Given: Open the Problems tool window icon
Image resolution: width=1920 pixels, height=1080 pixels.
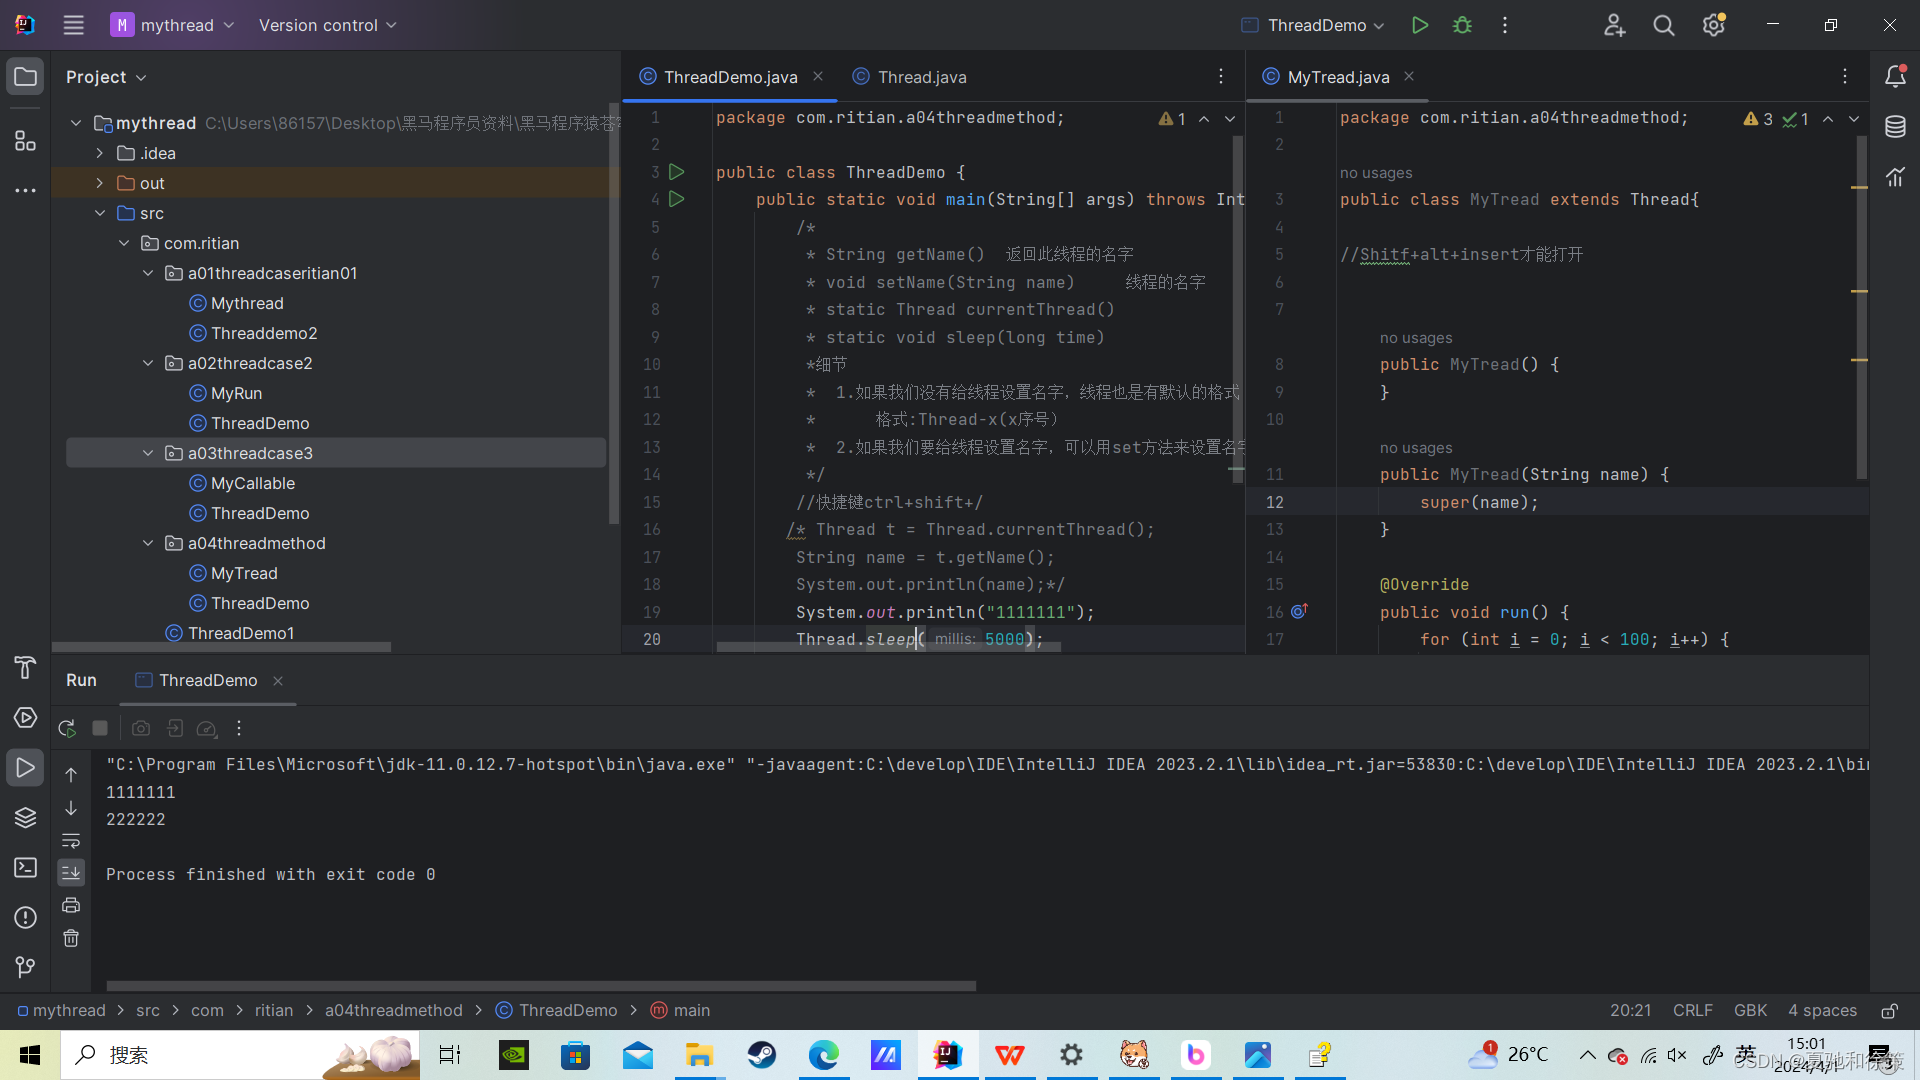Looking at the screenshot, I should [25, 917].
